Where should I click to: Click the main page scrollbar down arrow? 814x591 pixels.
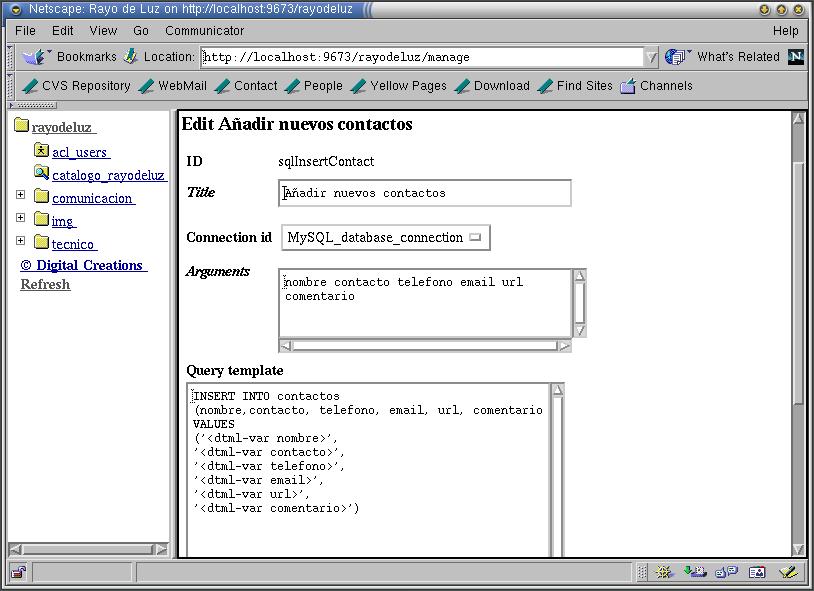[x=798, y=549]
